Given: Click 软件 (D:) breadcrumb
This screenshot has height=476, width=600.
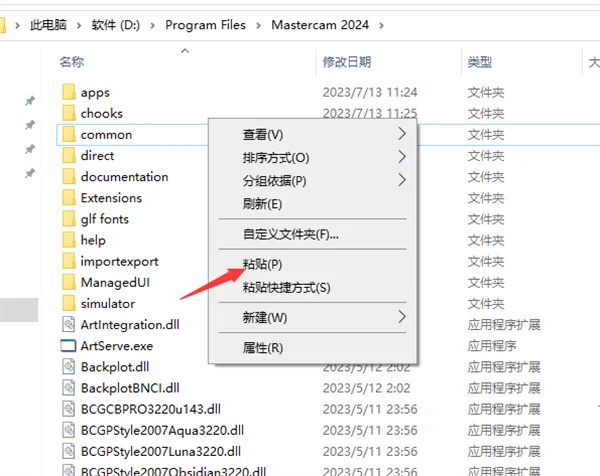Looking at the screenshot, I should click(x=116, y=25).
